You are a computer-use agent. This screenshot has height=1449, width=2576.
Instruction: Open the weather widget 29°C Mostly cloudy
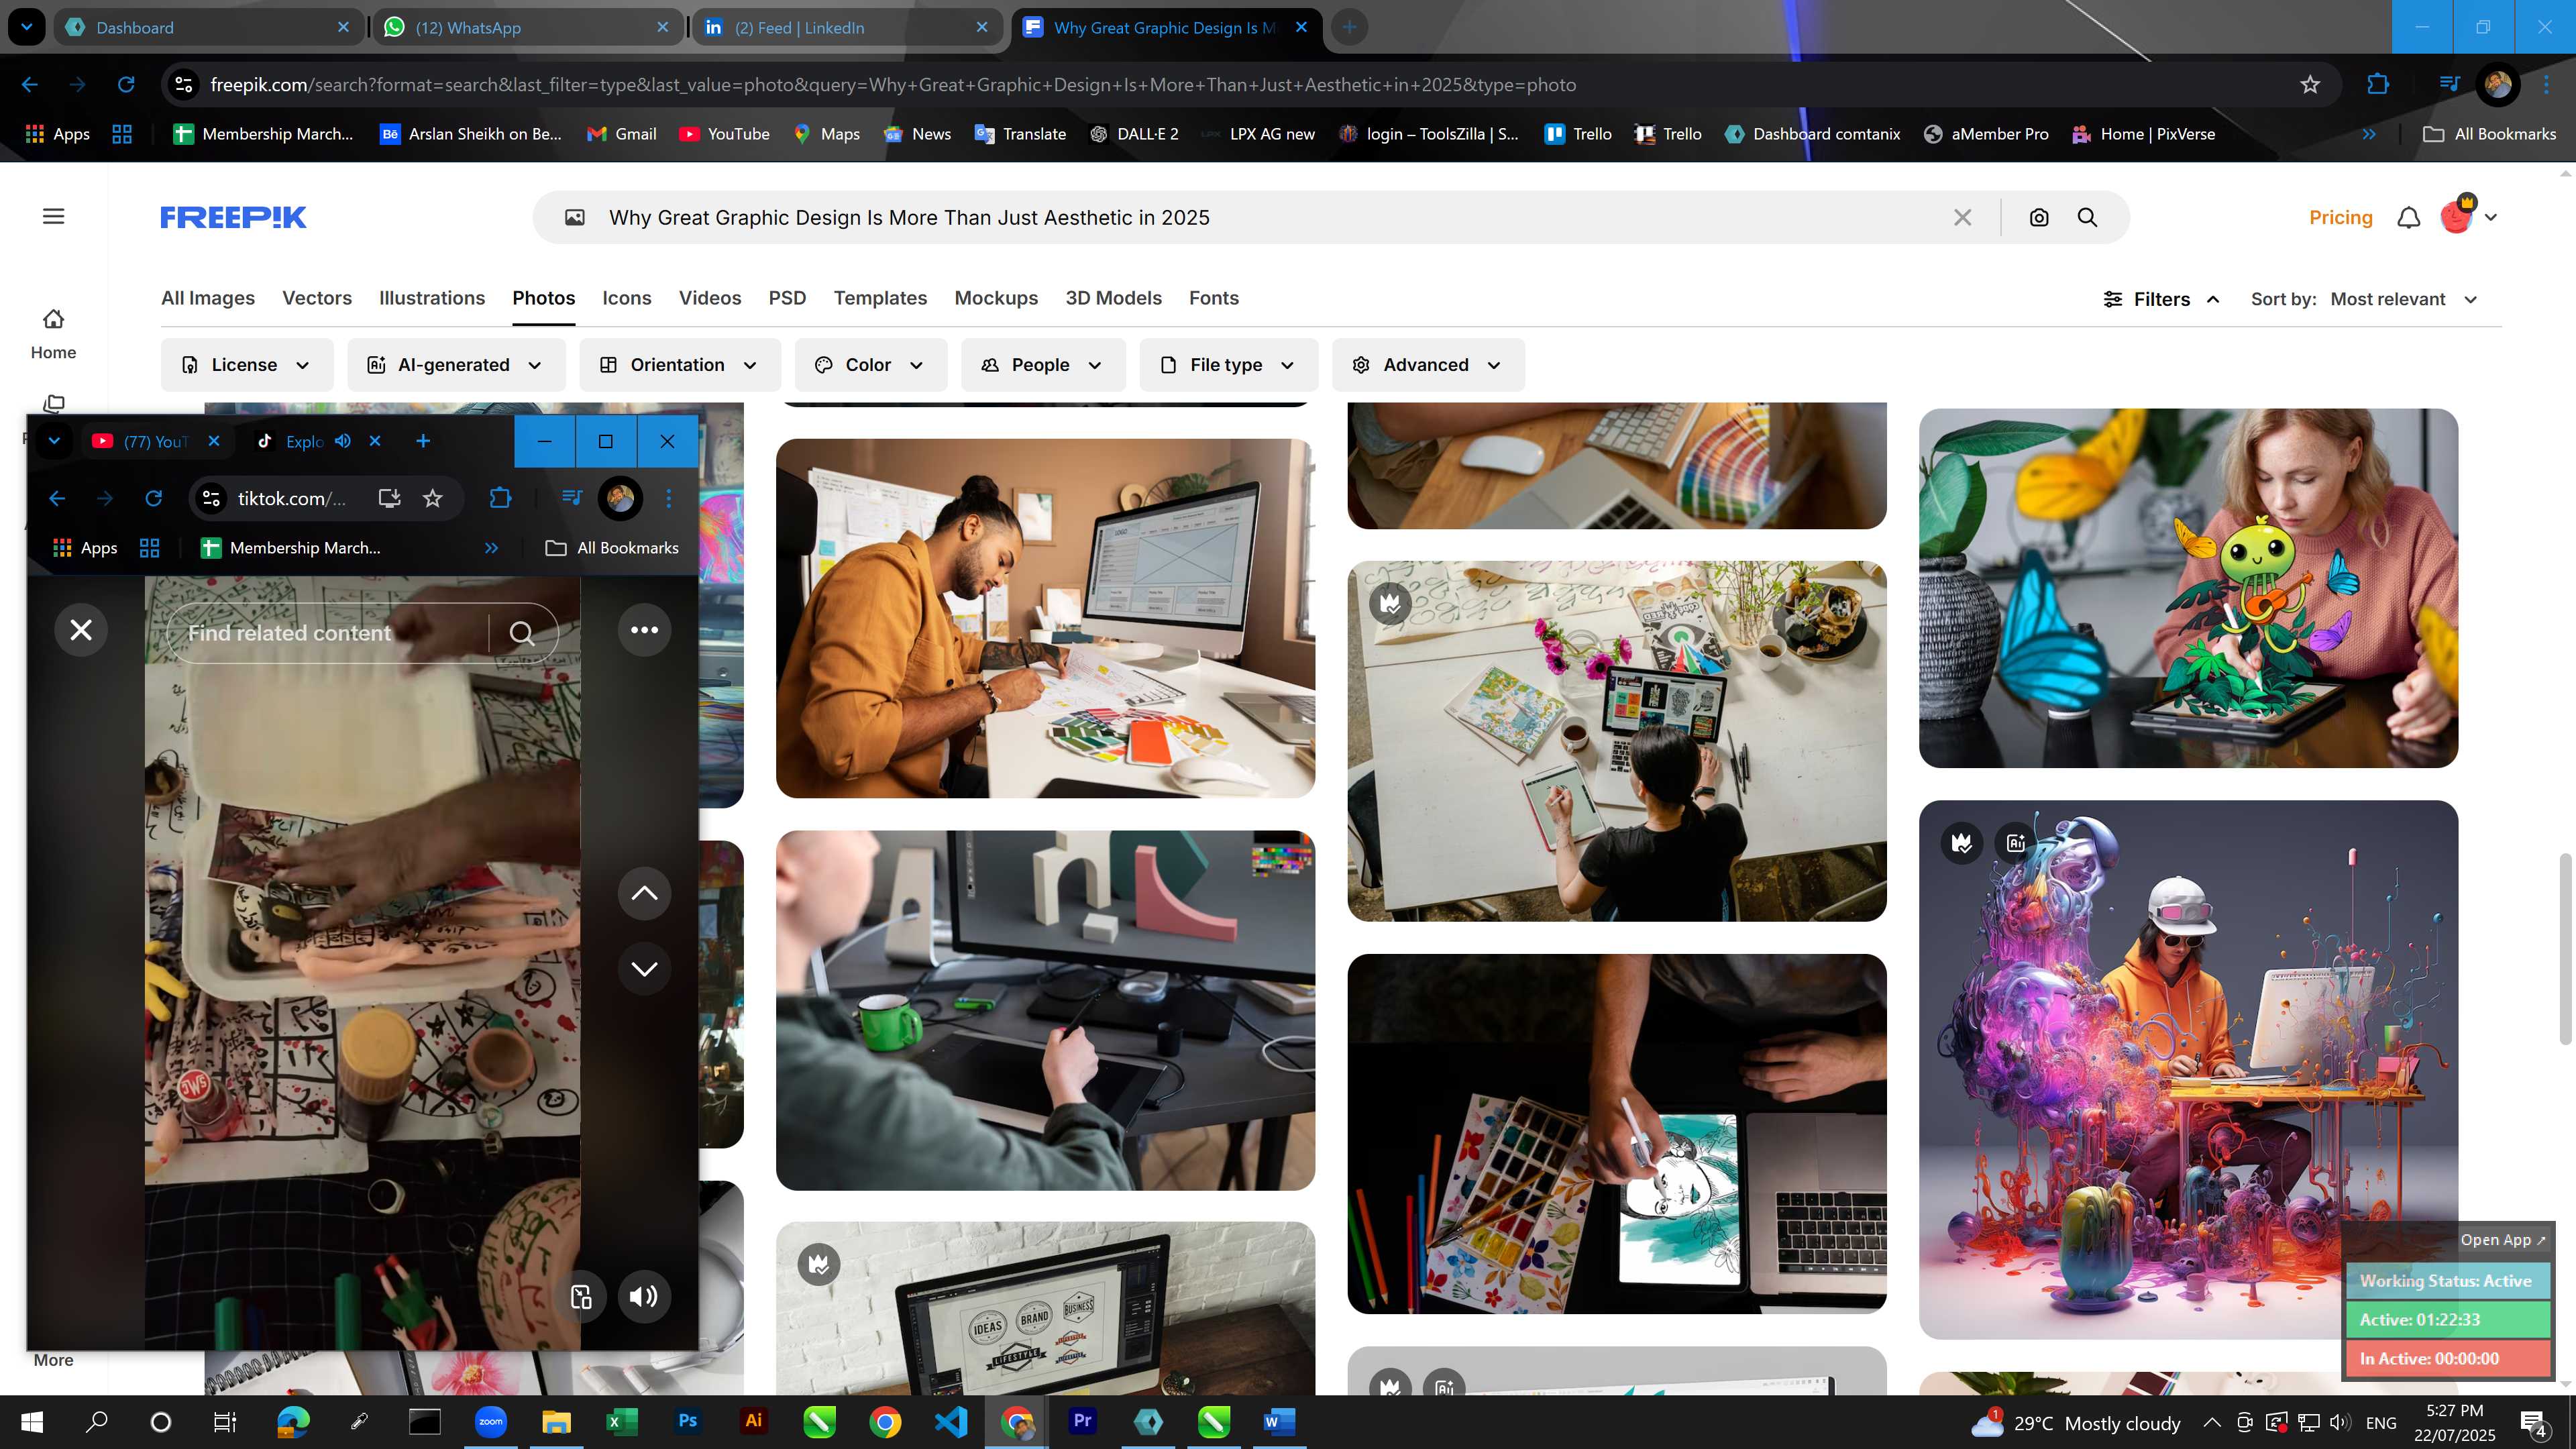2075,1422
